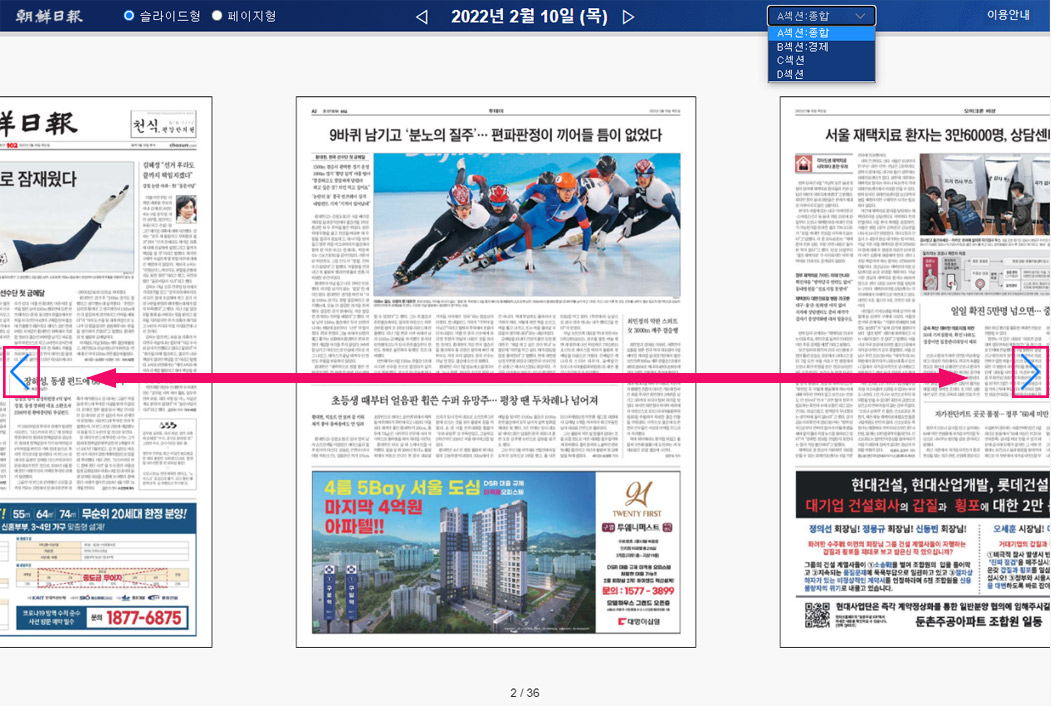Click the QR code in right page ad

click(x=818, y=615)
